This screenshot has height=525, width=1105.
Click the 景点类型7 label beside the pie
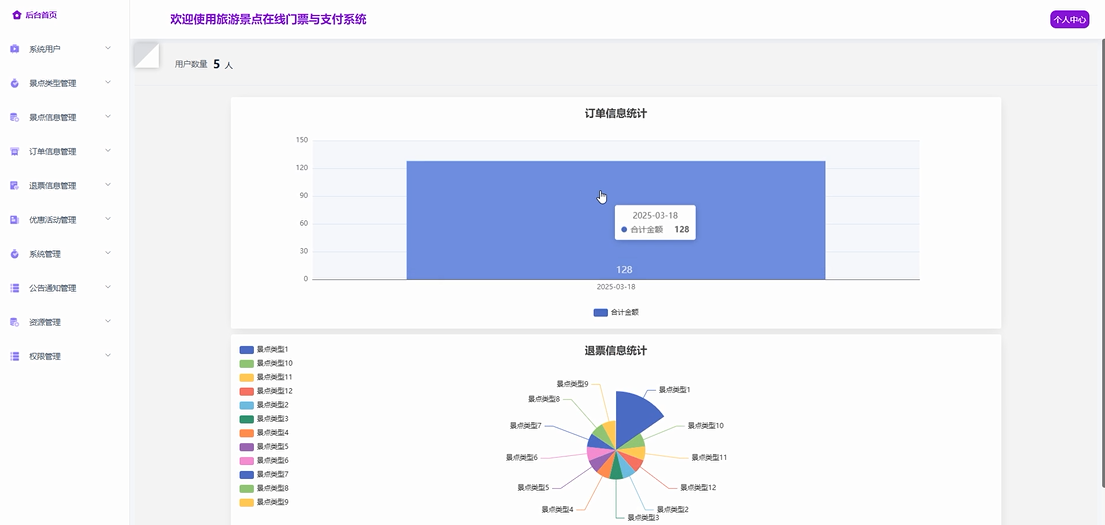tap(526, 426)
